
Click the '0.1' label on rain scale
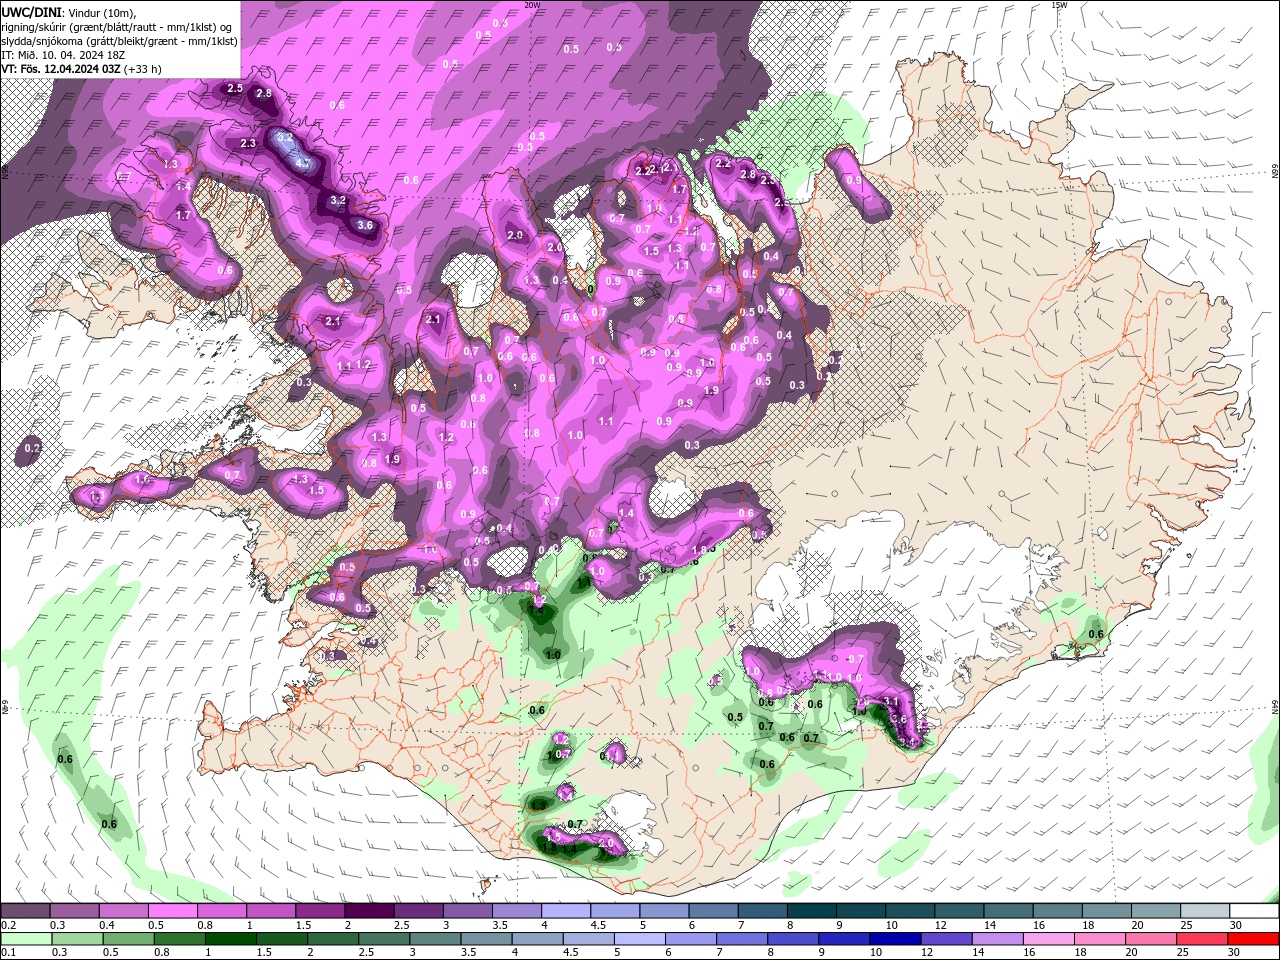pos(8,953)
